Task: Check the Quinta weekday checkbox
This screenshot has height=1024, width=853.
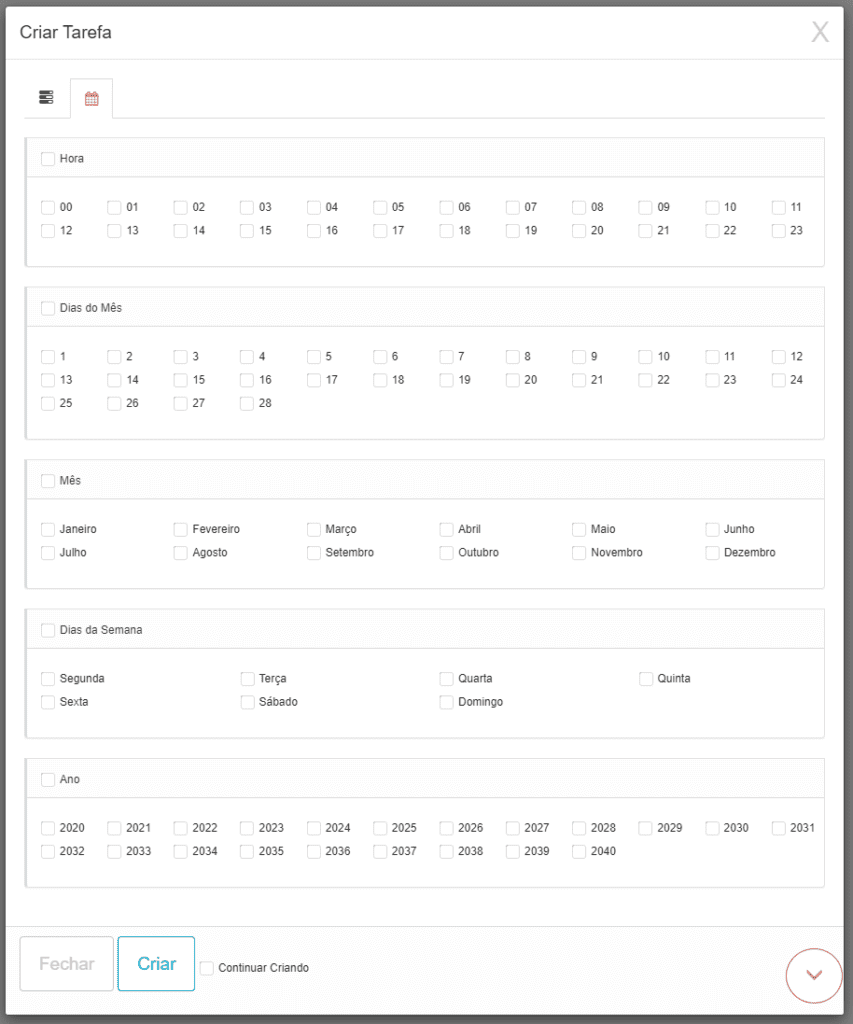Action: 645,679
